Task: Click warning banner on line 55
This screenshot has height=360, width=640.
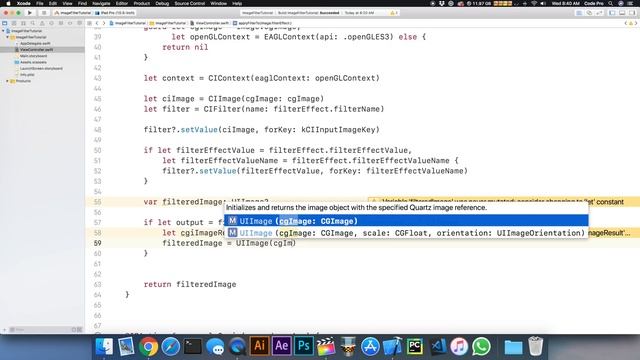Action: [x=503, y=202]
